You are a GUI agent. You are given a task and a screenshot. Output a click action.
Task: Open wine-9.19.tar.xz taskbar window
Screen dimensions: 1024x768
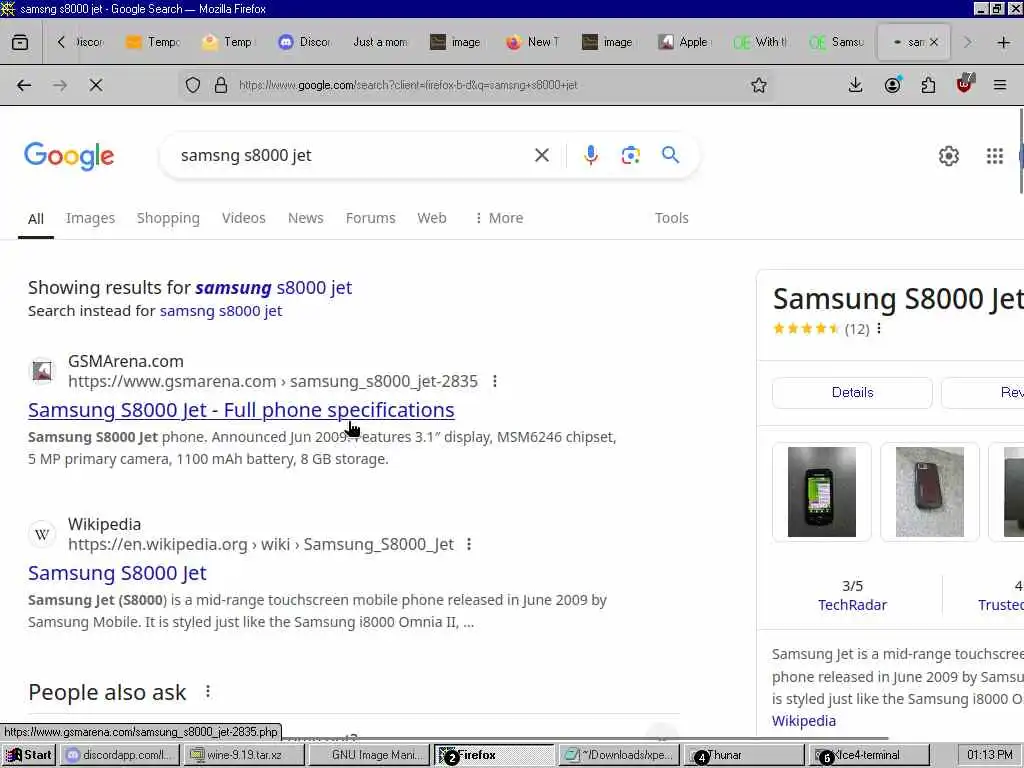click(244, 755)
